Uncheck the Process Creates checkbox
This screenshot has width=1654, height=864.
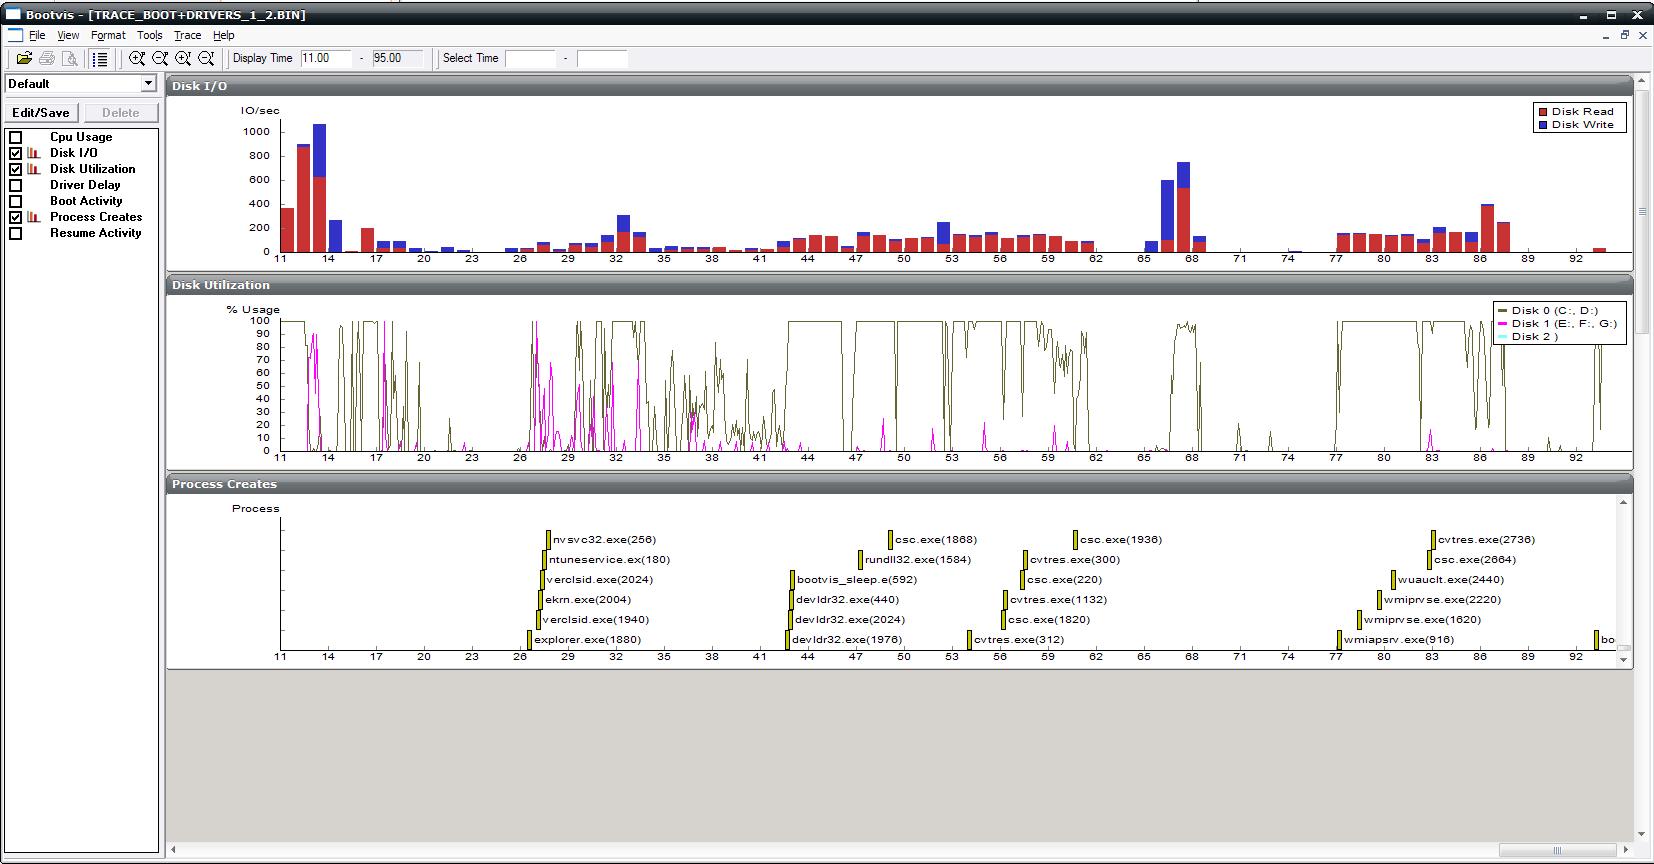click(16, 218)
